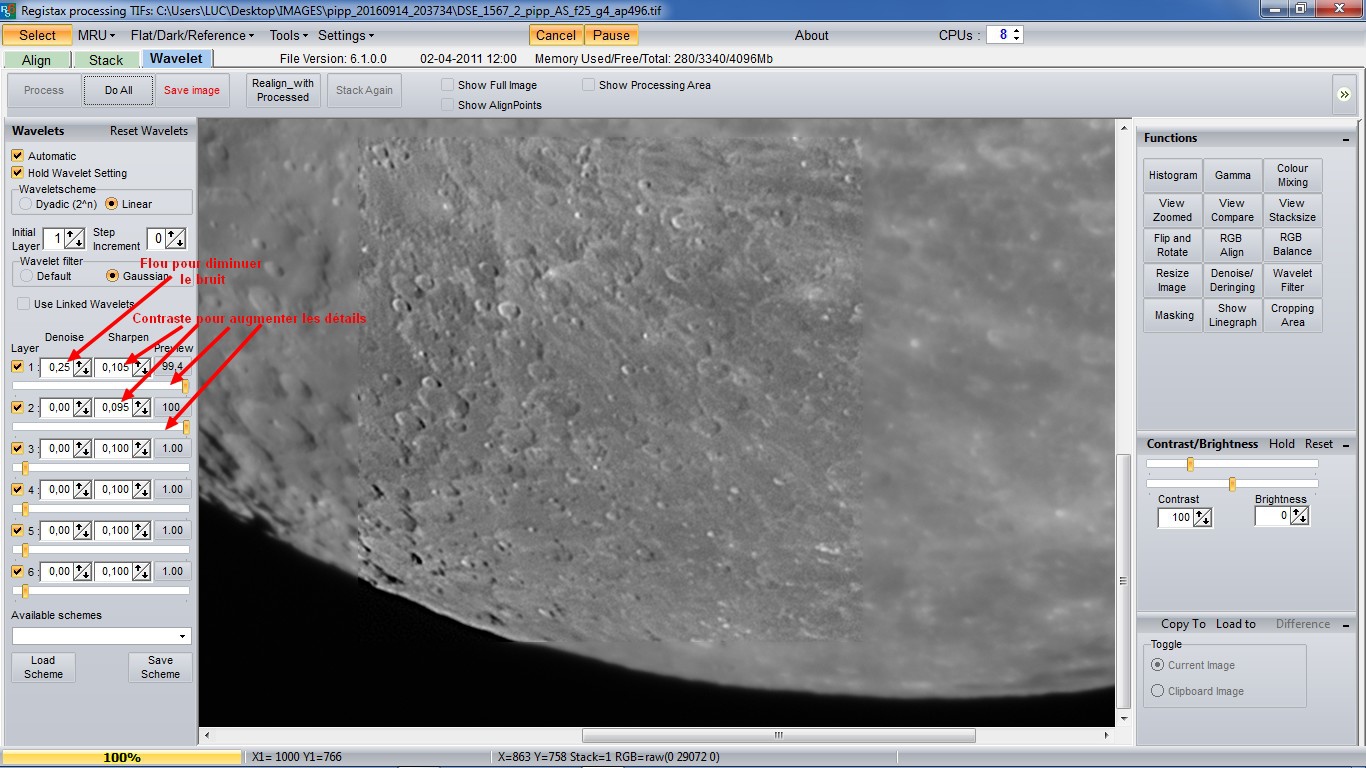
Task: Enable Show AlignPoints
Action: click(x=448, y=105)
